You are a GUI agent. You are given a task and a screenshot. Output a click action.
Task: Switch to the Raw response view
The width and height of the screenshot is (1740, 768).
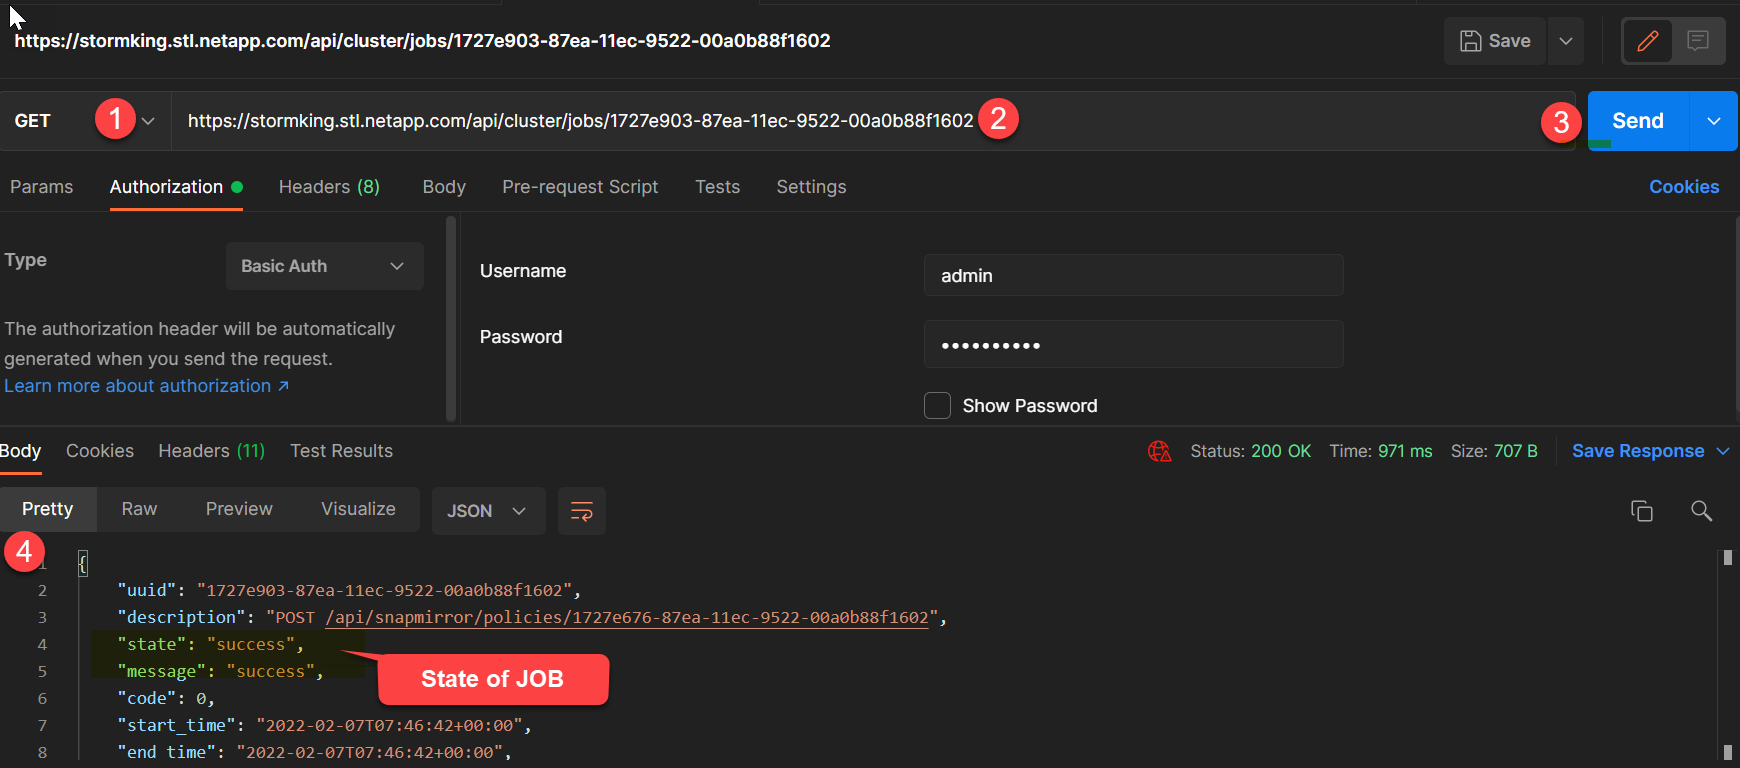click(x=139, y=509)
